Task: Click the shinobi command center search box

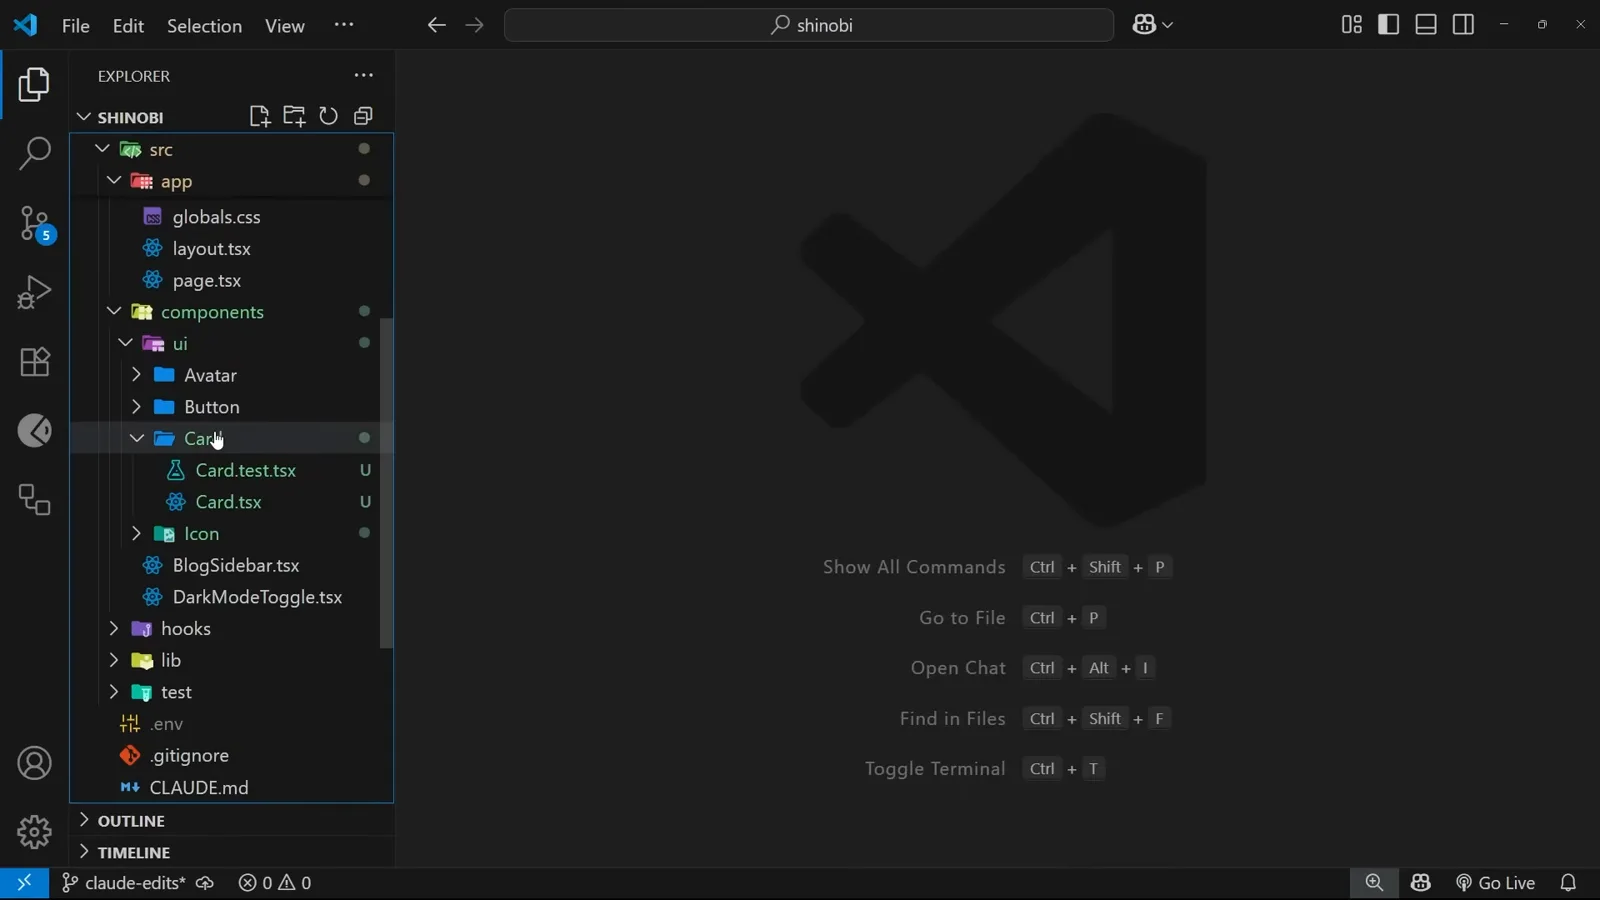Action: point(809,25)
